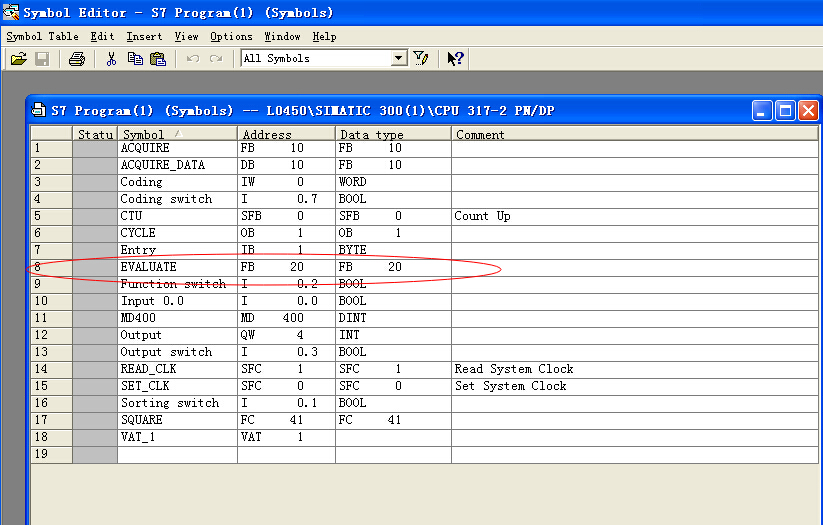
Task: Click the empty symbol cell in row 19
Action: (177, 454)
